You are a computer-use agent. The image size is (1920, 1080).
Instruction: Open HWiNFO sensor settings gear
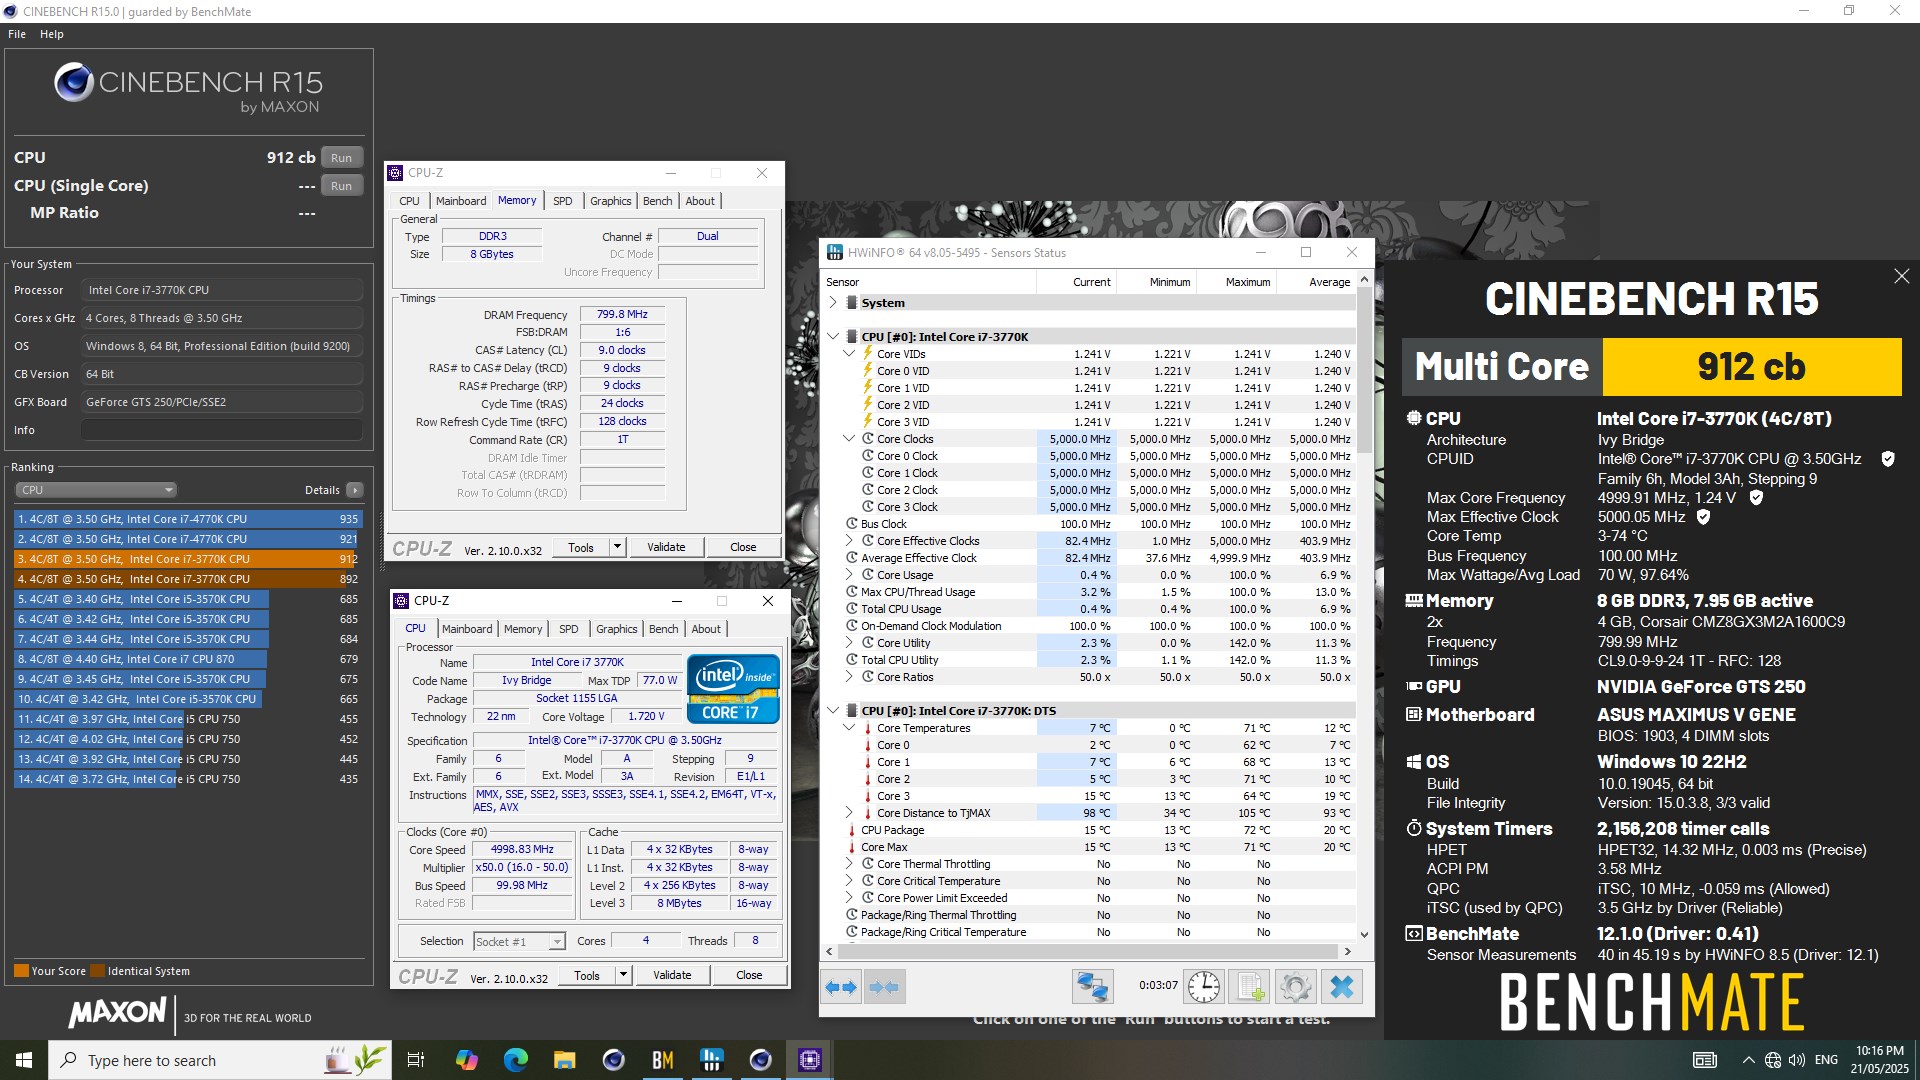[x=1295, y=987]
